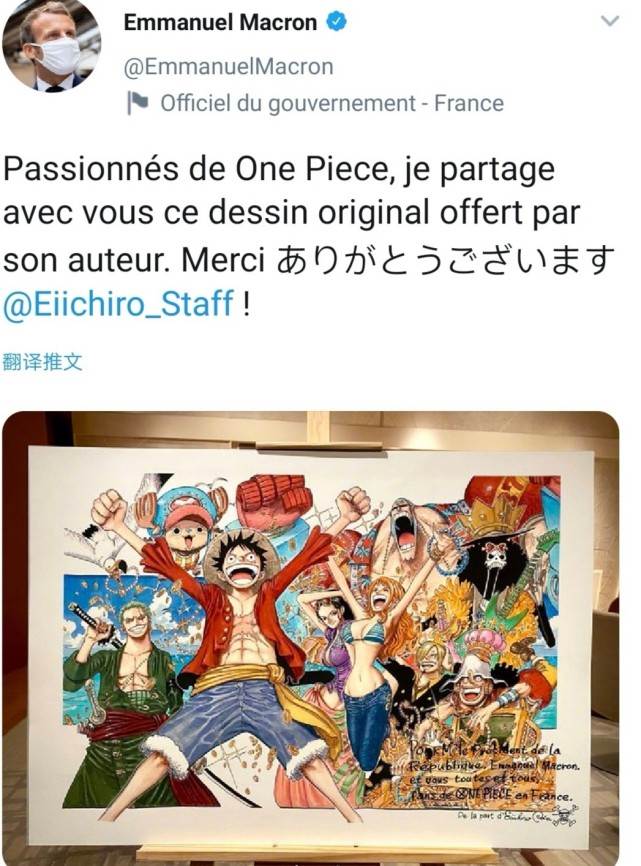Click the government flag icon
The height and width of the screenshot is (866, 641).
[x=137, y=103]
